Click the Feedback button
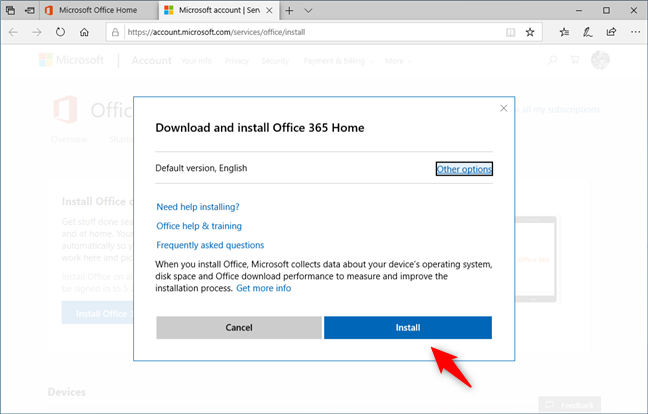The width and height of the screenshot is (648, 414). tap(569, 405)
